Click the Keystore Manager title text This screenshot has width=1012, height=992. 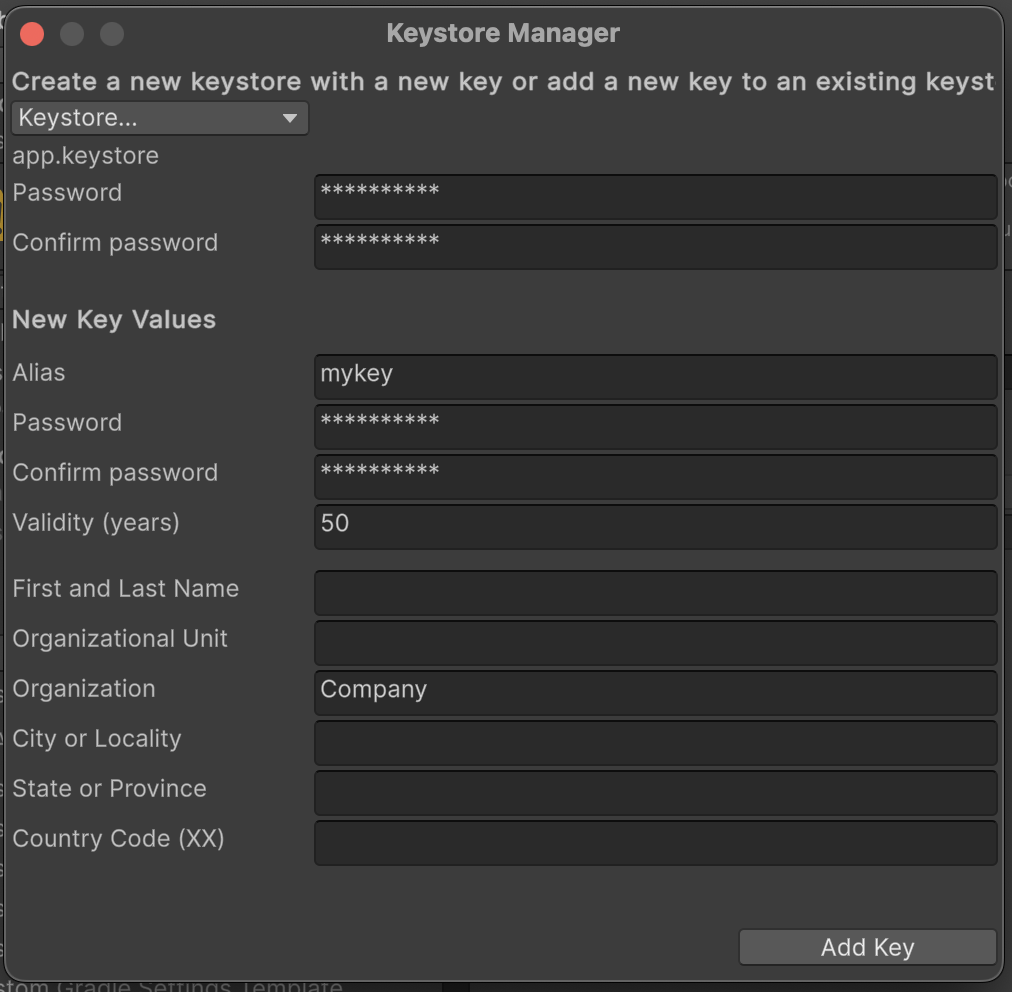(x=503, y=33)
